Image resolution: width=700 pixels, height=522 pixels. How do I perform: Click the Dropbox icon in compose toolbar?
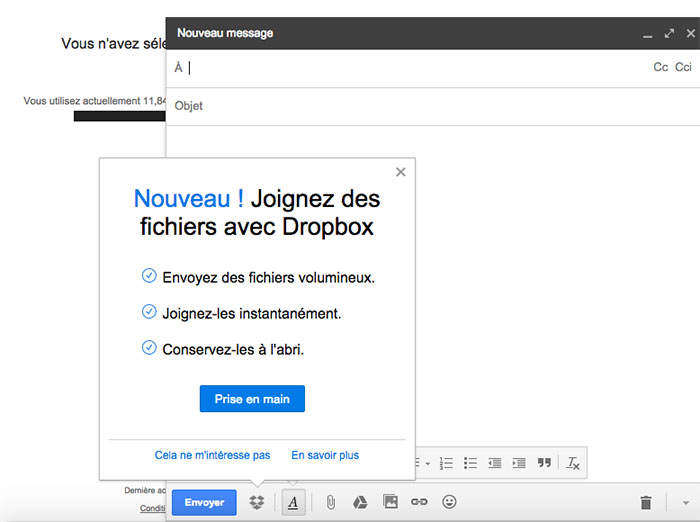point(257,502)
